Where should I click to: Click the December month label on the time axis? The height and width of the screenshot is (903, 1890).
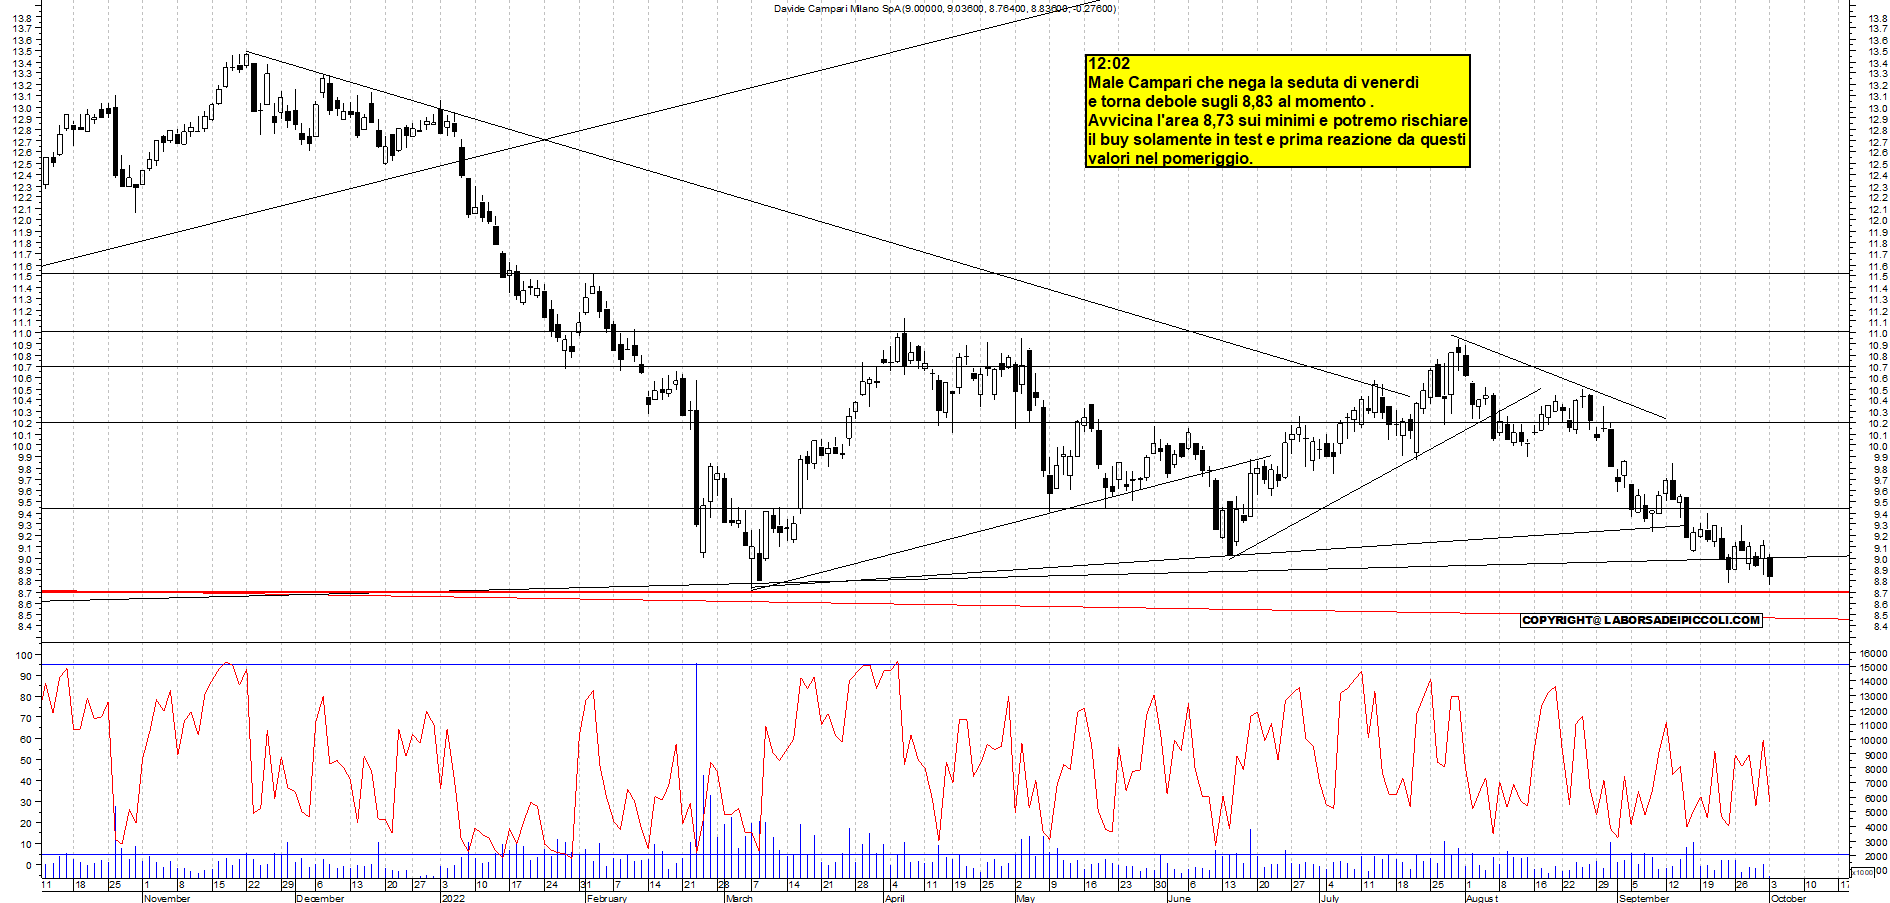(x=320, y=898)
